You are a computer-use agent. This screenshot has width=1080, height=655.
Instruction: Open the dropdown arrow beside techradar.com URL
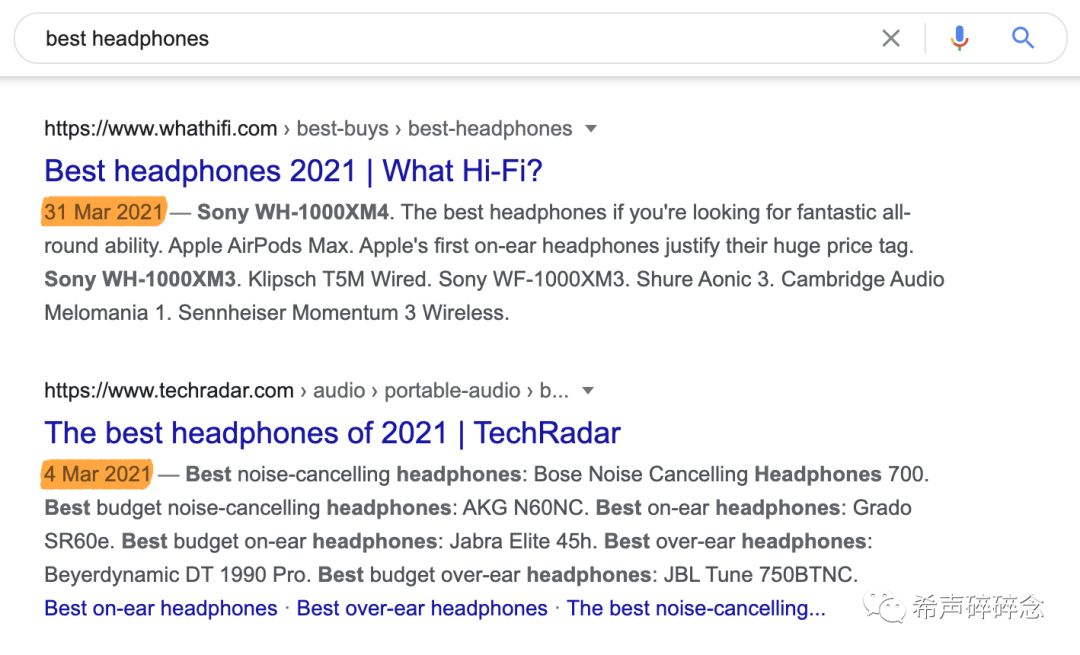pos(588,391)
